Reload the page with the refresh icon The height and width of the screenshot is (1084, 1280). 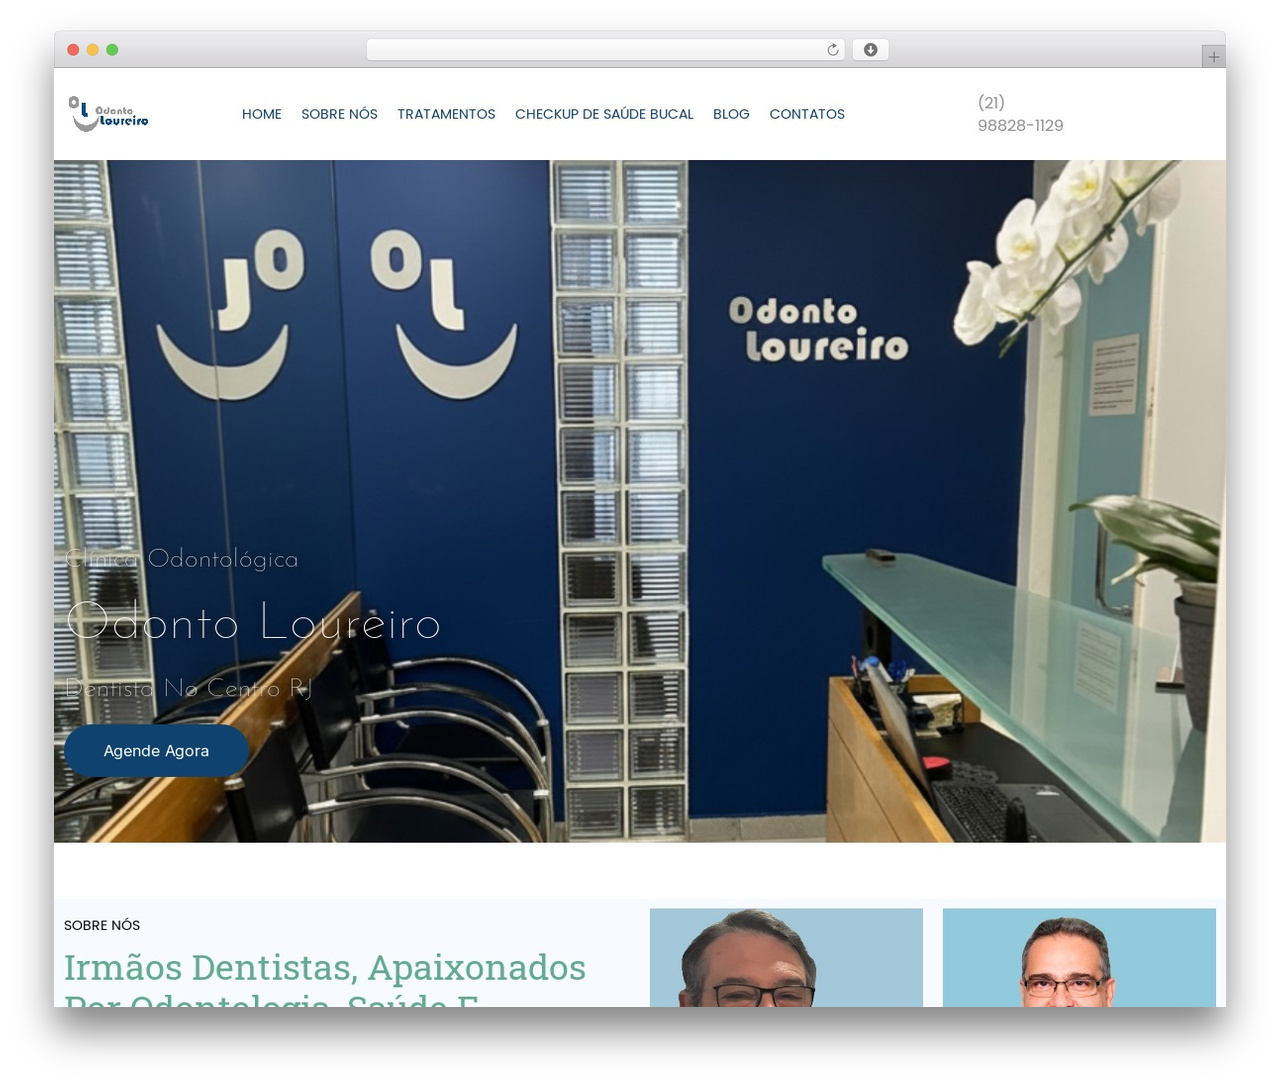click(833, 50)
